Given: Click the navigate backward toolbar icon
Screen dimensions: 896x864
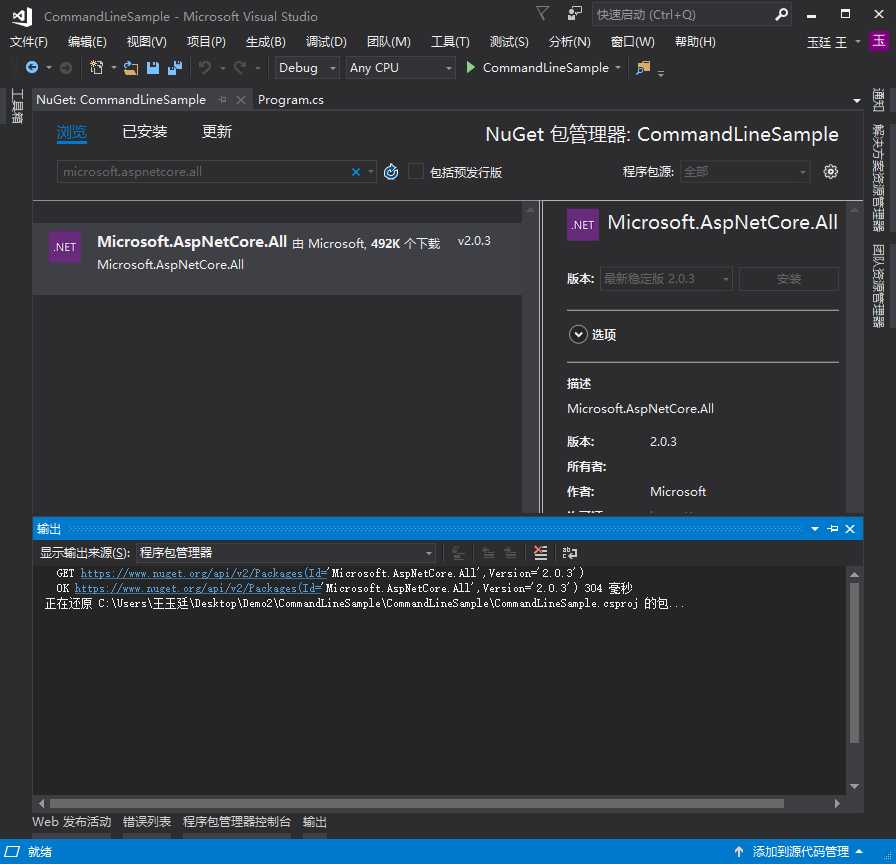Looking at the screenshot, I should (32, 68).
